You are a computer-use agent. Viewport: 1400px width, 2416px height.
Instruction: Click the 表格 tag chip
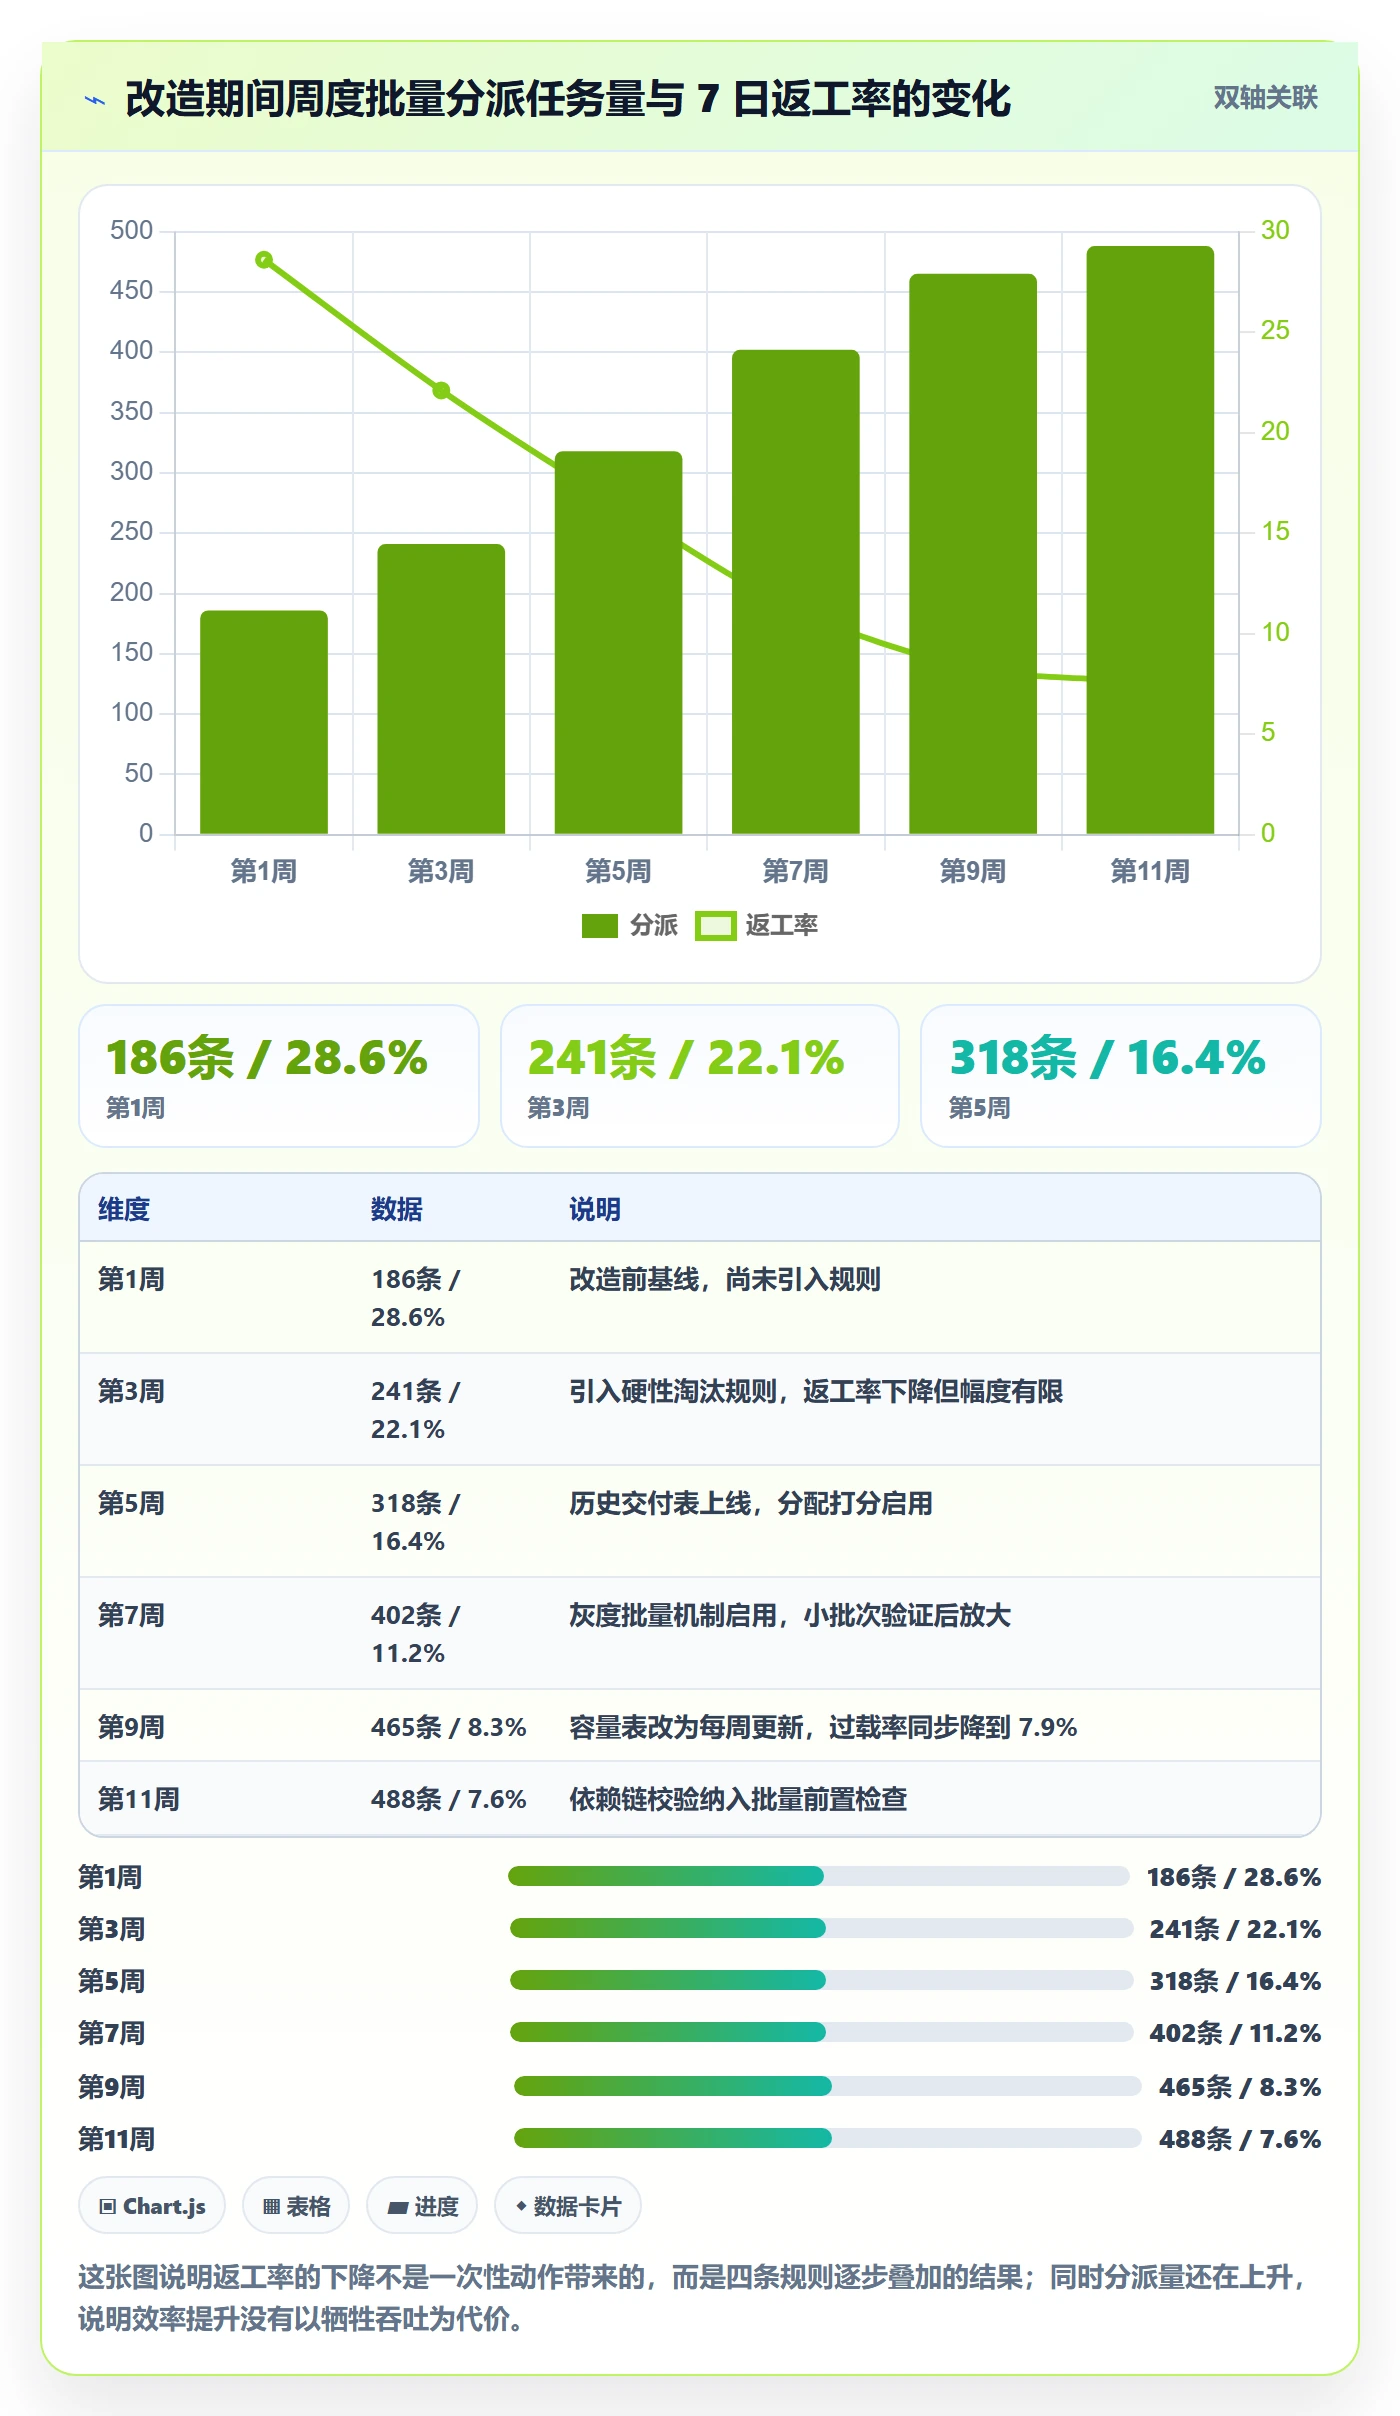(296, 2205)
